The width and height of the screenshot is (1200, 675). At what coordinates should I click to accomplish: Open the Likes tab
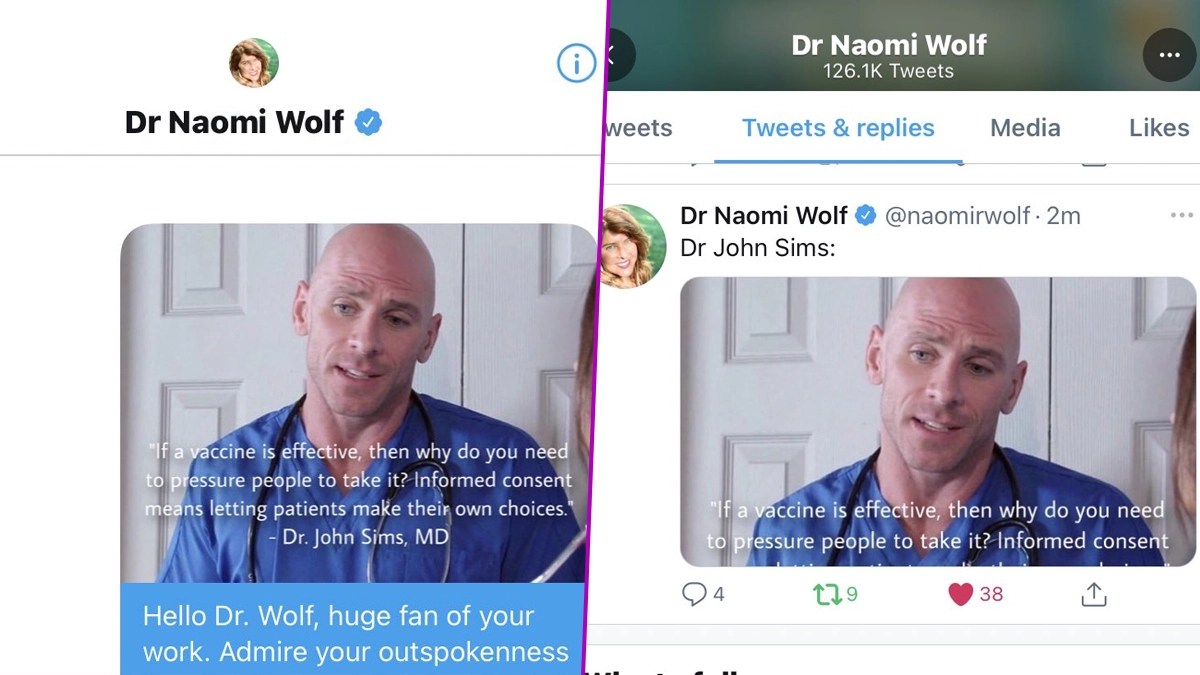tap(1159, 128)
